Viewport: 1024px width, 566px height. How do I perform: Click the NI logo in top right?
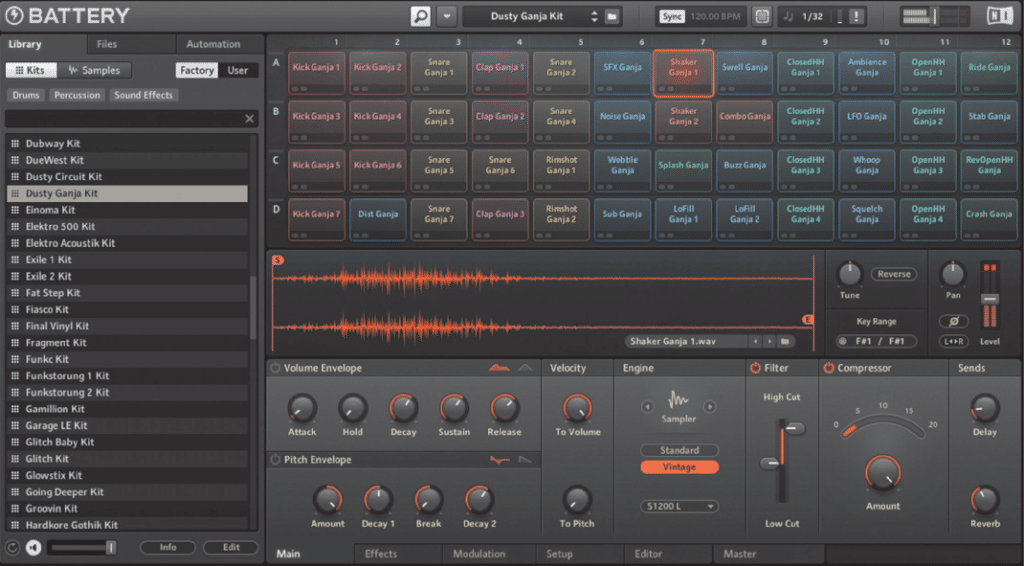click(x=1000, y=16)
